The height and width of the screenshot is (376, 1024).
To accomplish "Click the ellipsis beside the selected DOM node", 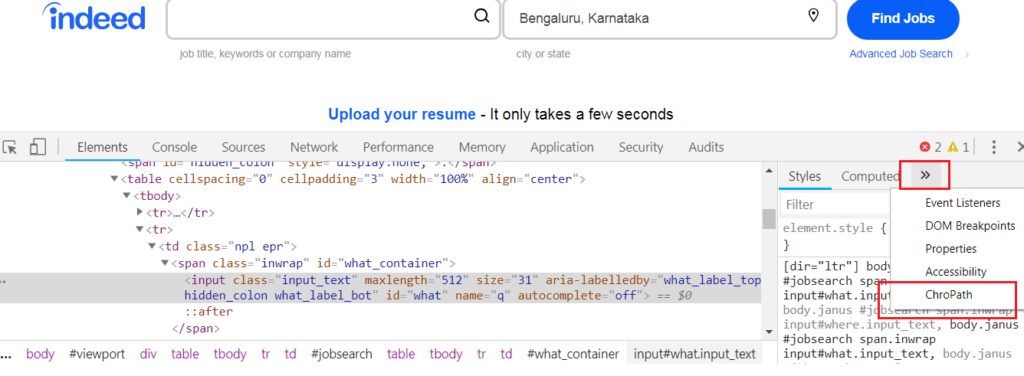I will coord(3,281).
